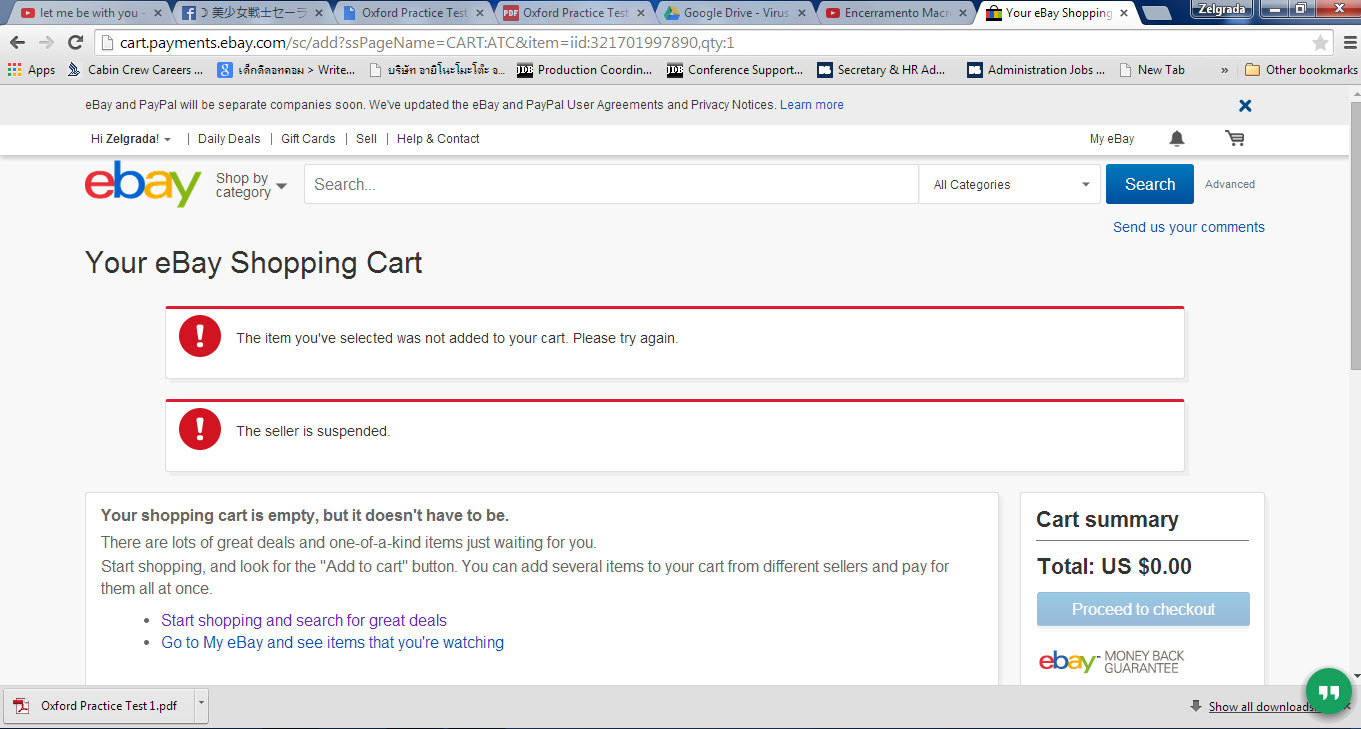Open options arrow for downloaded PDF item

tap(201, 704)
